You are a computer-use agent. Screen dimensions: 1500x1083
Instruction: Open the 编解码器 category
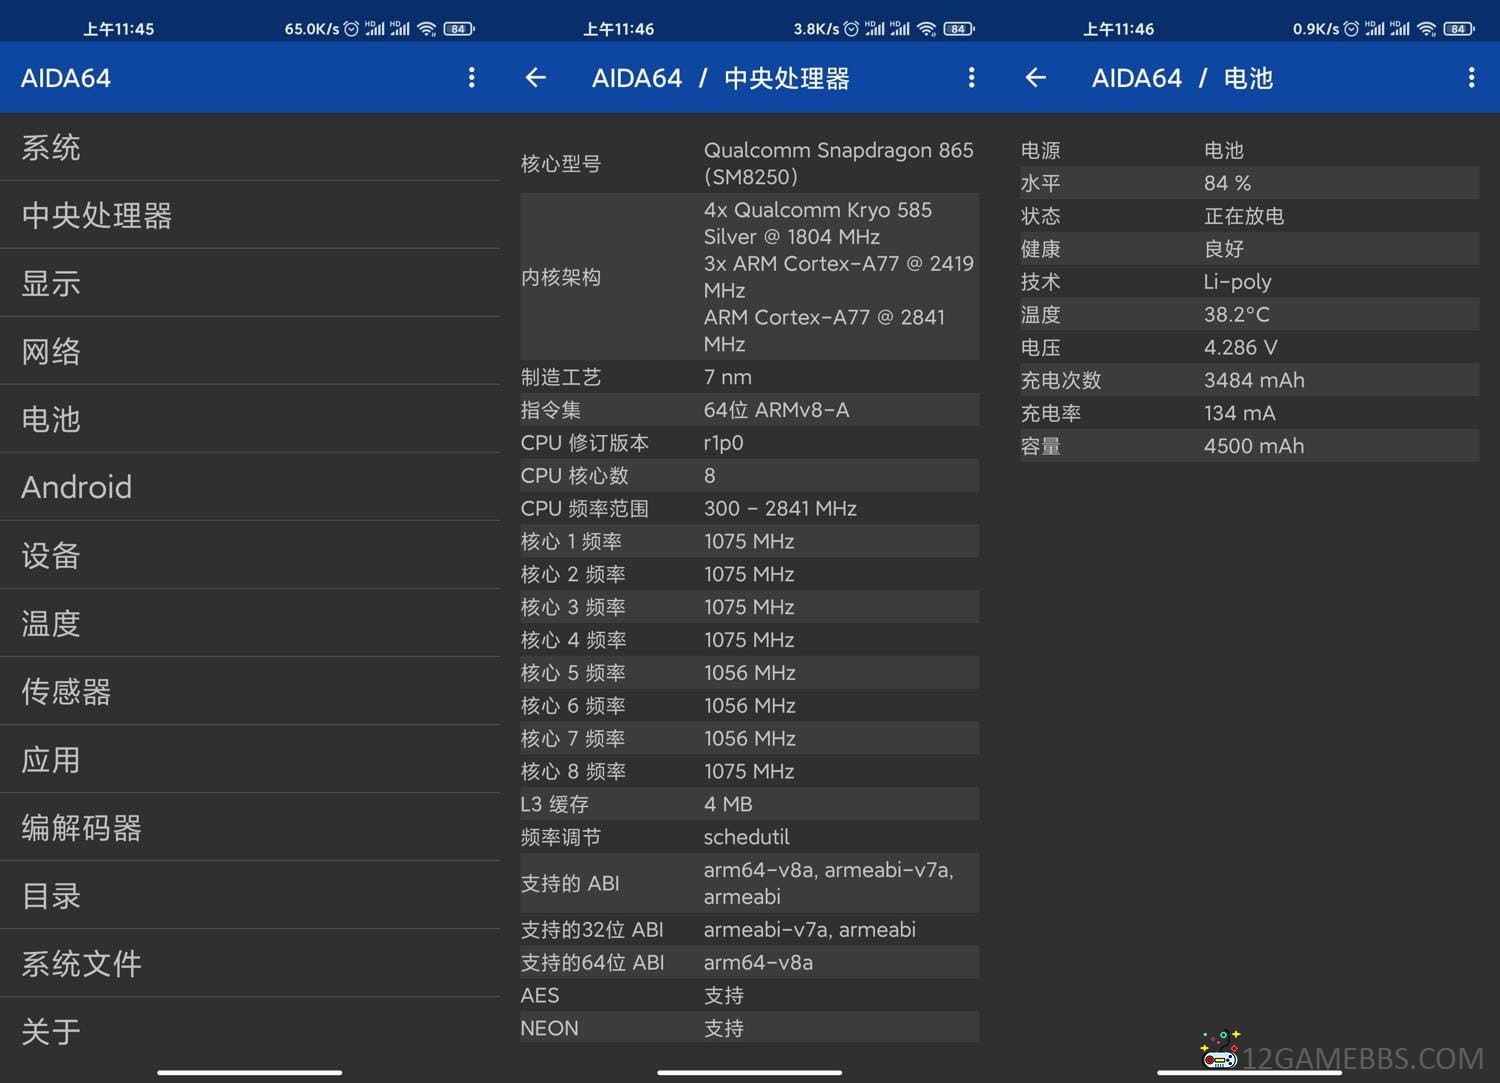pos(250,828)
